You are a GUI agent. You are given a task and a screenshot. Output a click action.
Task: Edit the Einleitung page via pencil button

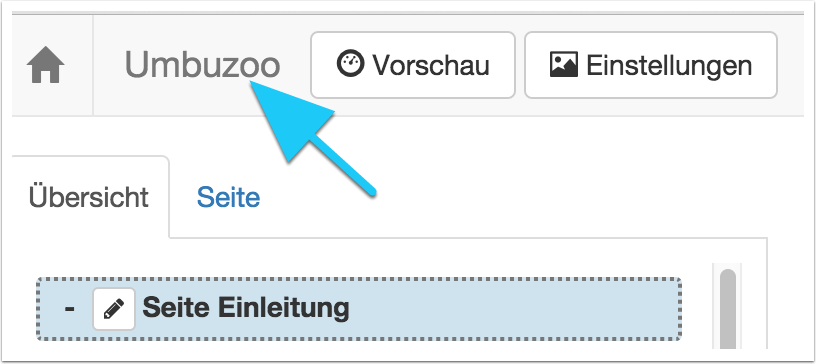point(114,309)
